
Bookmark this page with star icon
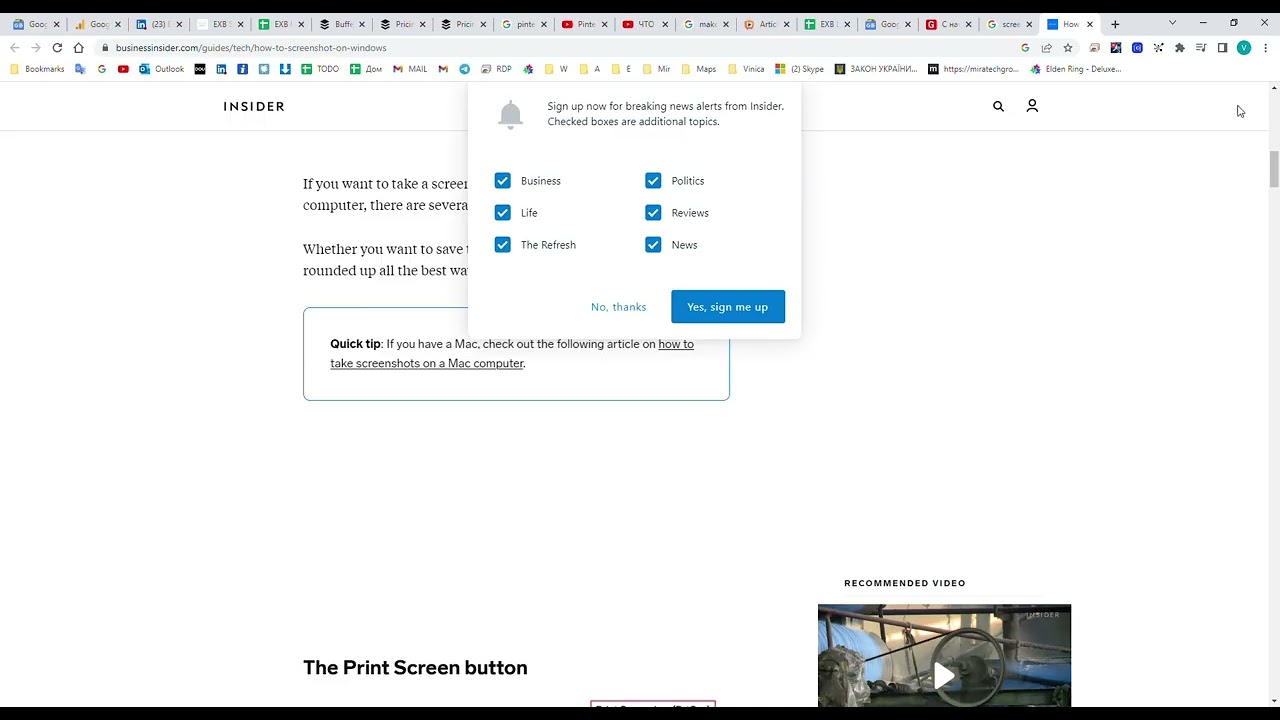[1068, 47]
